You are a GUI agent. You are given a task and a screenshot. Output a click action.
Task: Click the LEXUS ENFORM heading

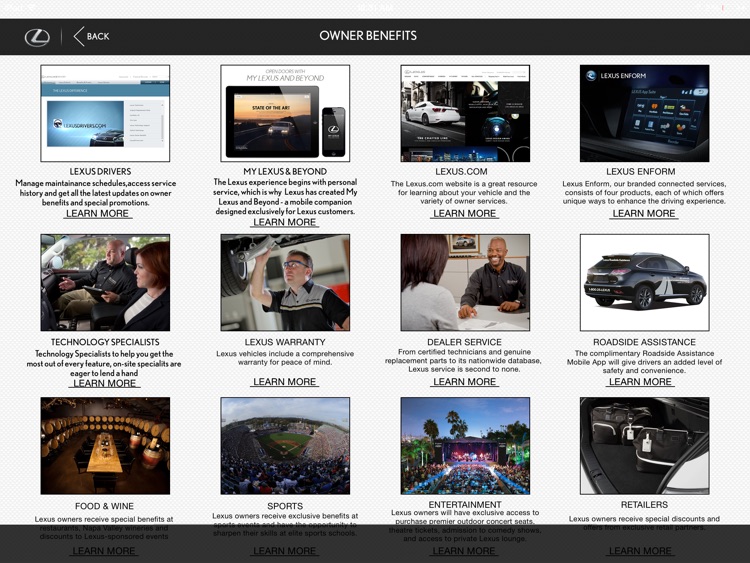click(641, 172)
